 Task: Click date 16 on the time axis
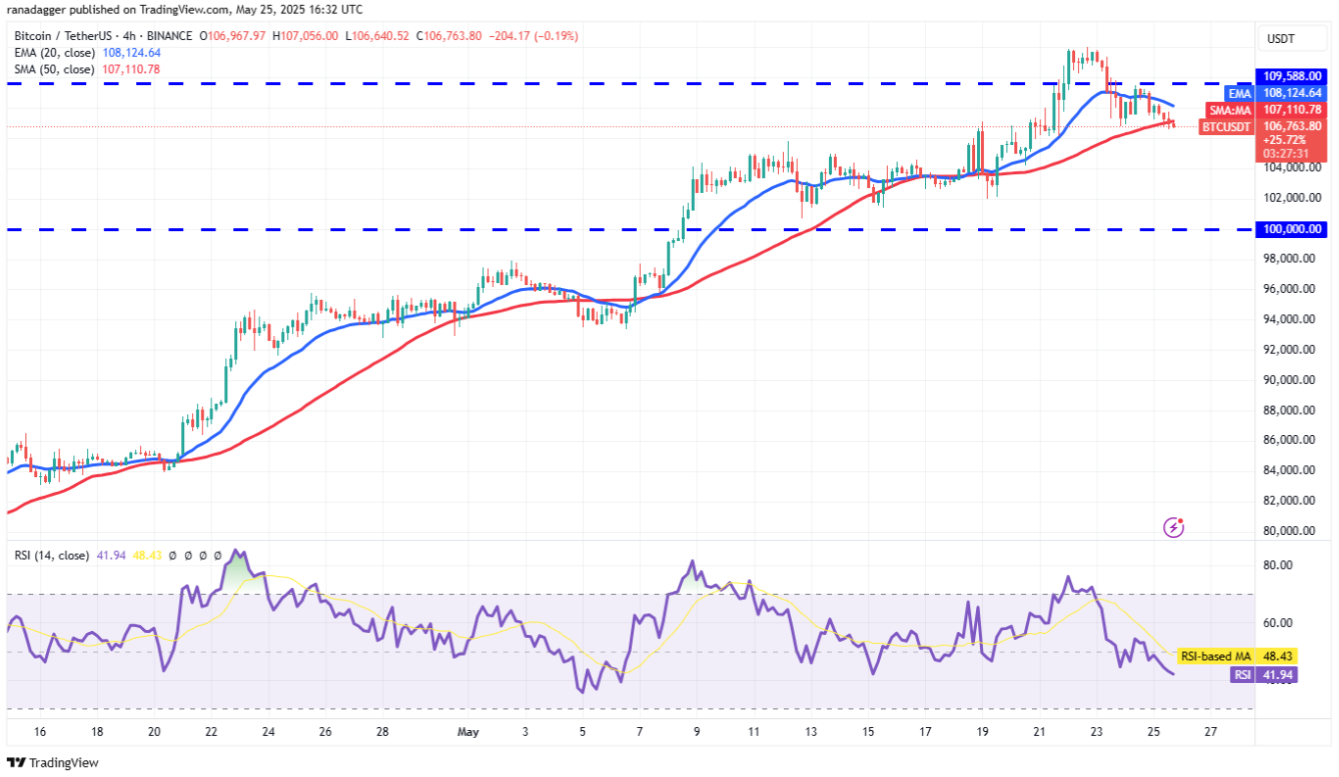coord(39,732)
